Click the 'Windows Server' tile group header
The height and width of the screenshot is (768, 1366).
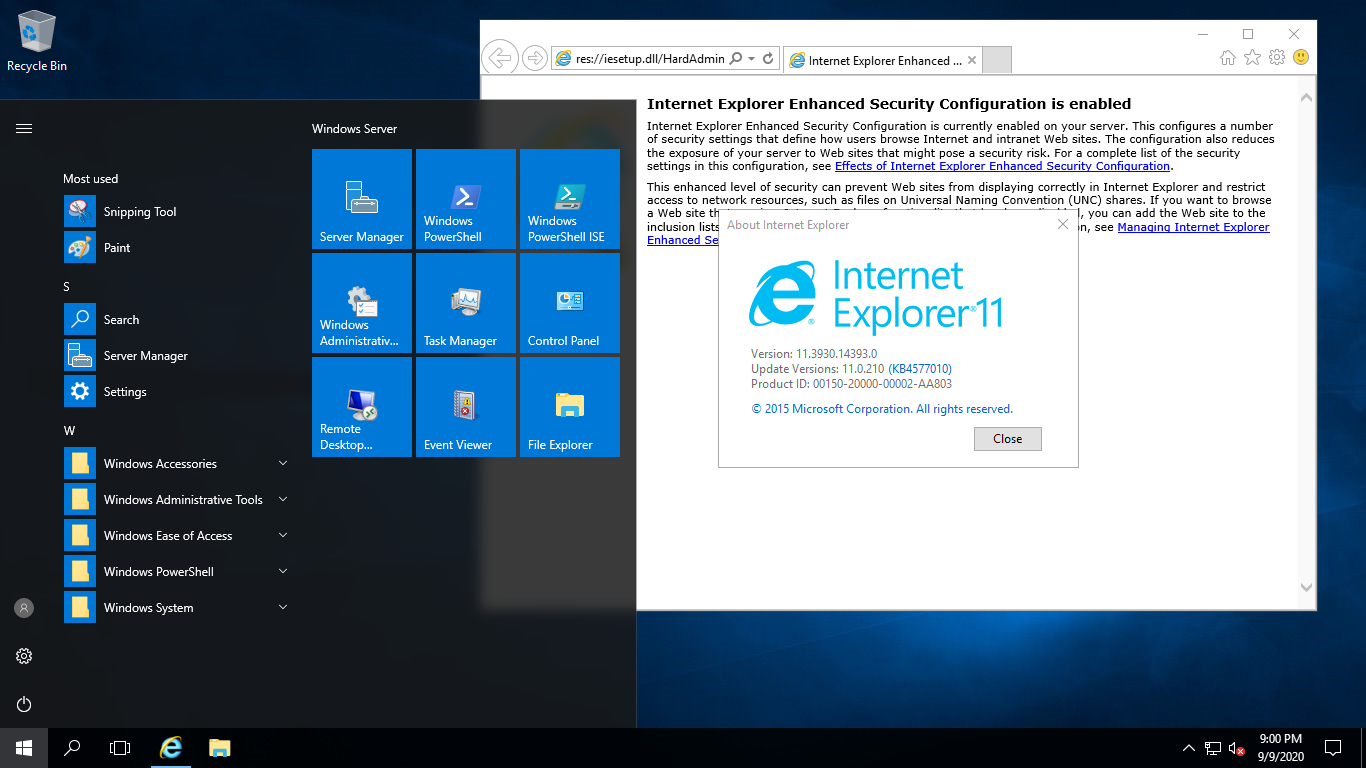point(354,129)
